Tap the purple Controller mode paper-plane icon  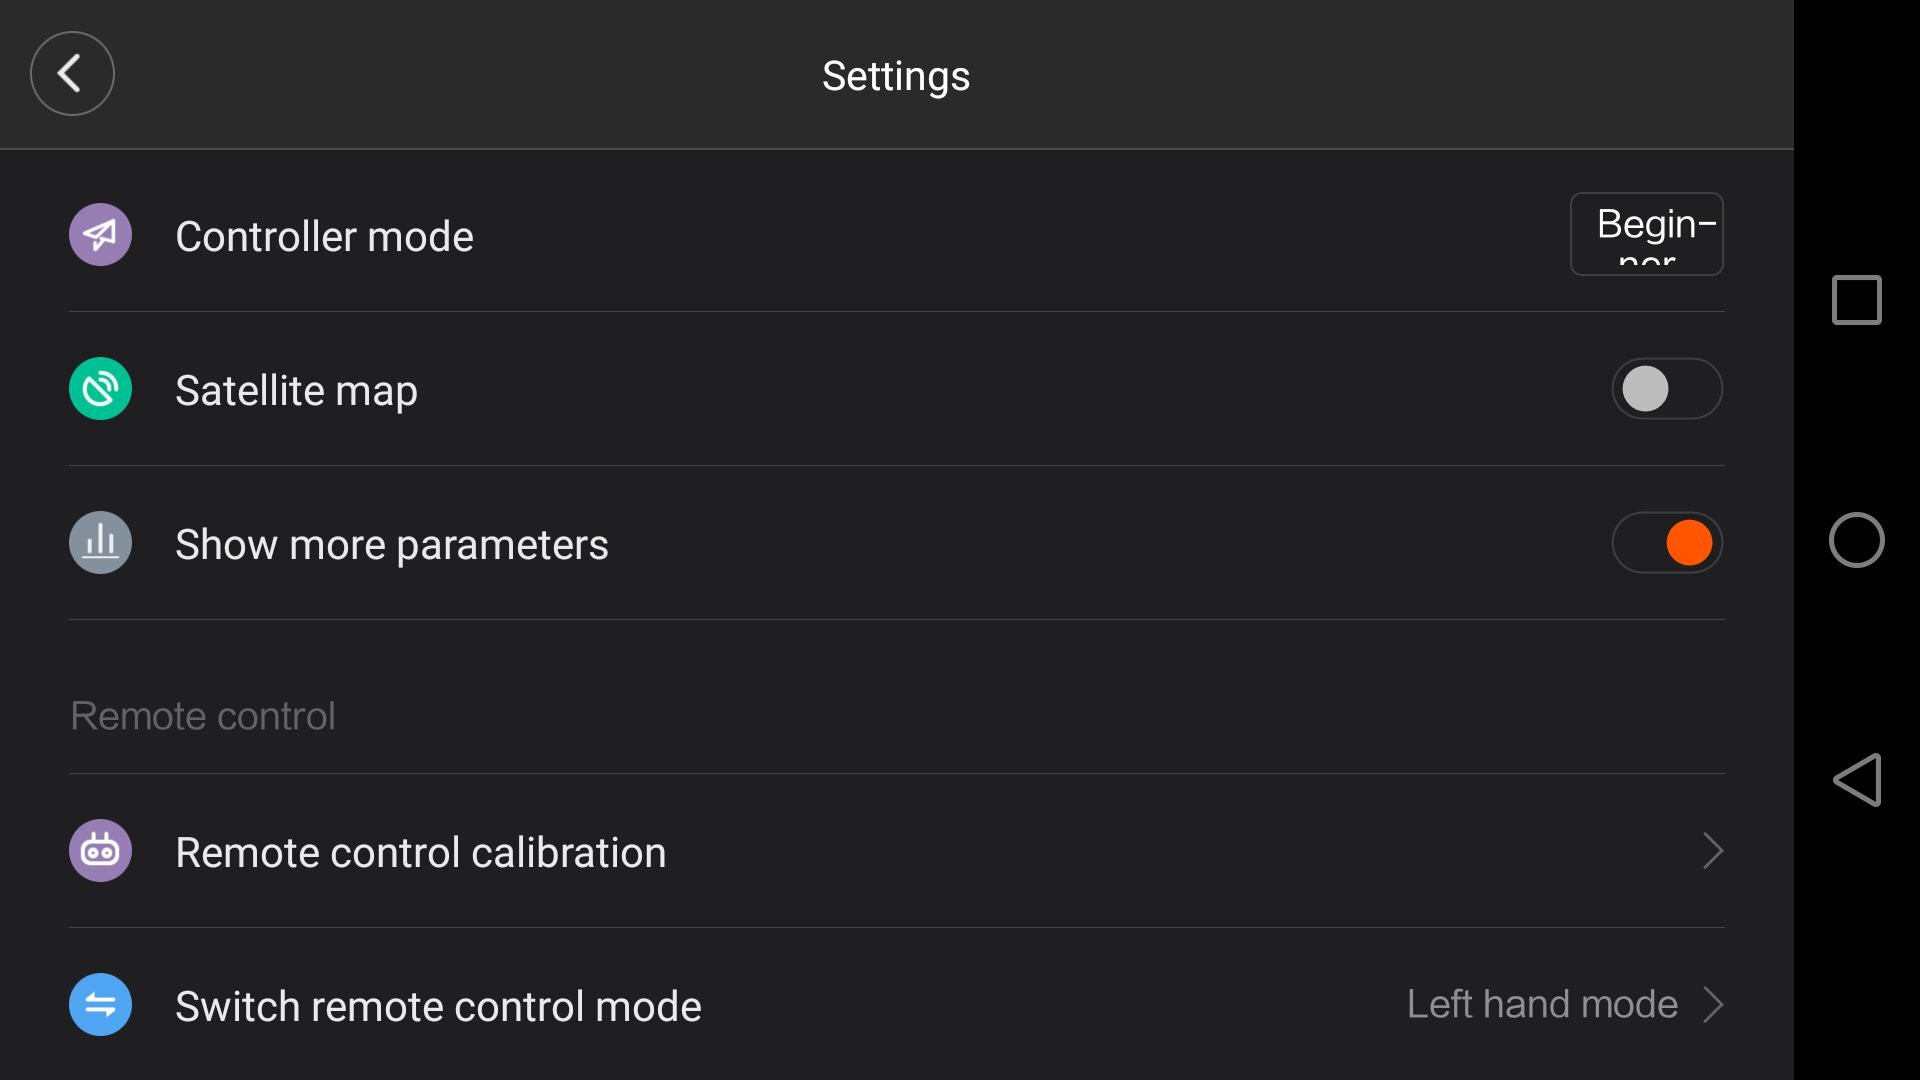click(x=100, y=235)
